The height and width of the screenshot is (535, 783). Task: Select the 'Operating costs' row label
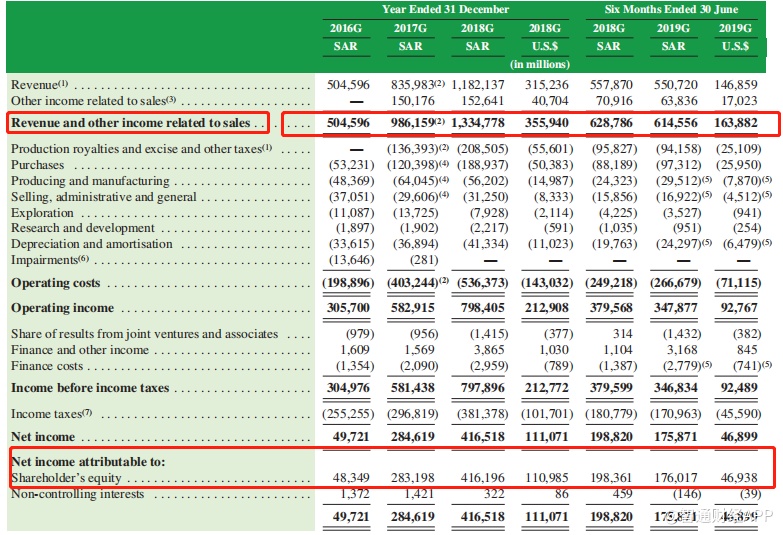click(x=55, y=283)
